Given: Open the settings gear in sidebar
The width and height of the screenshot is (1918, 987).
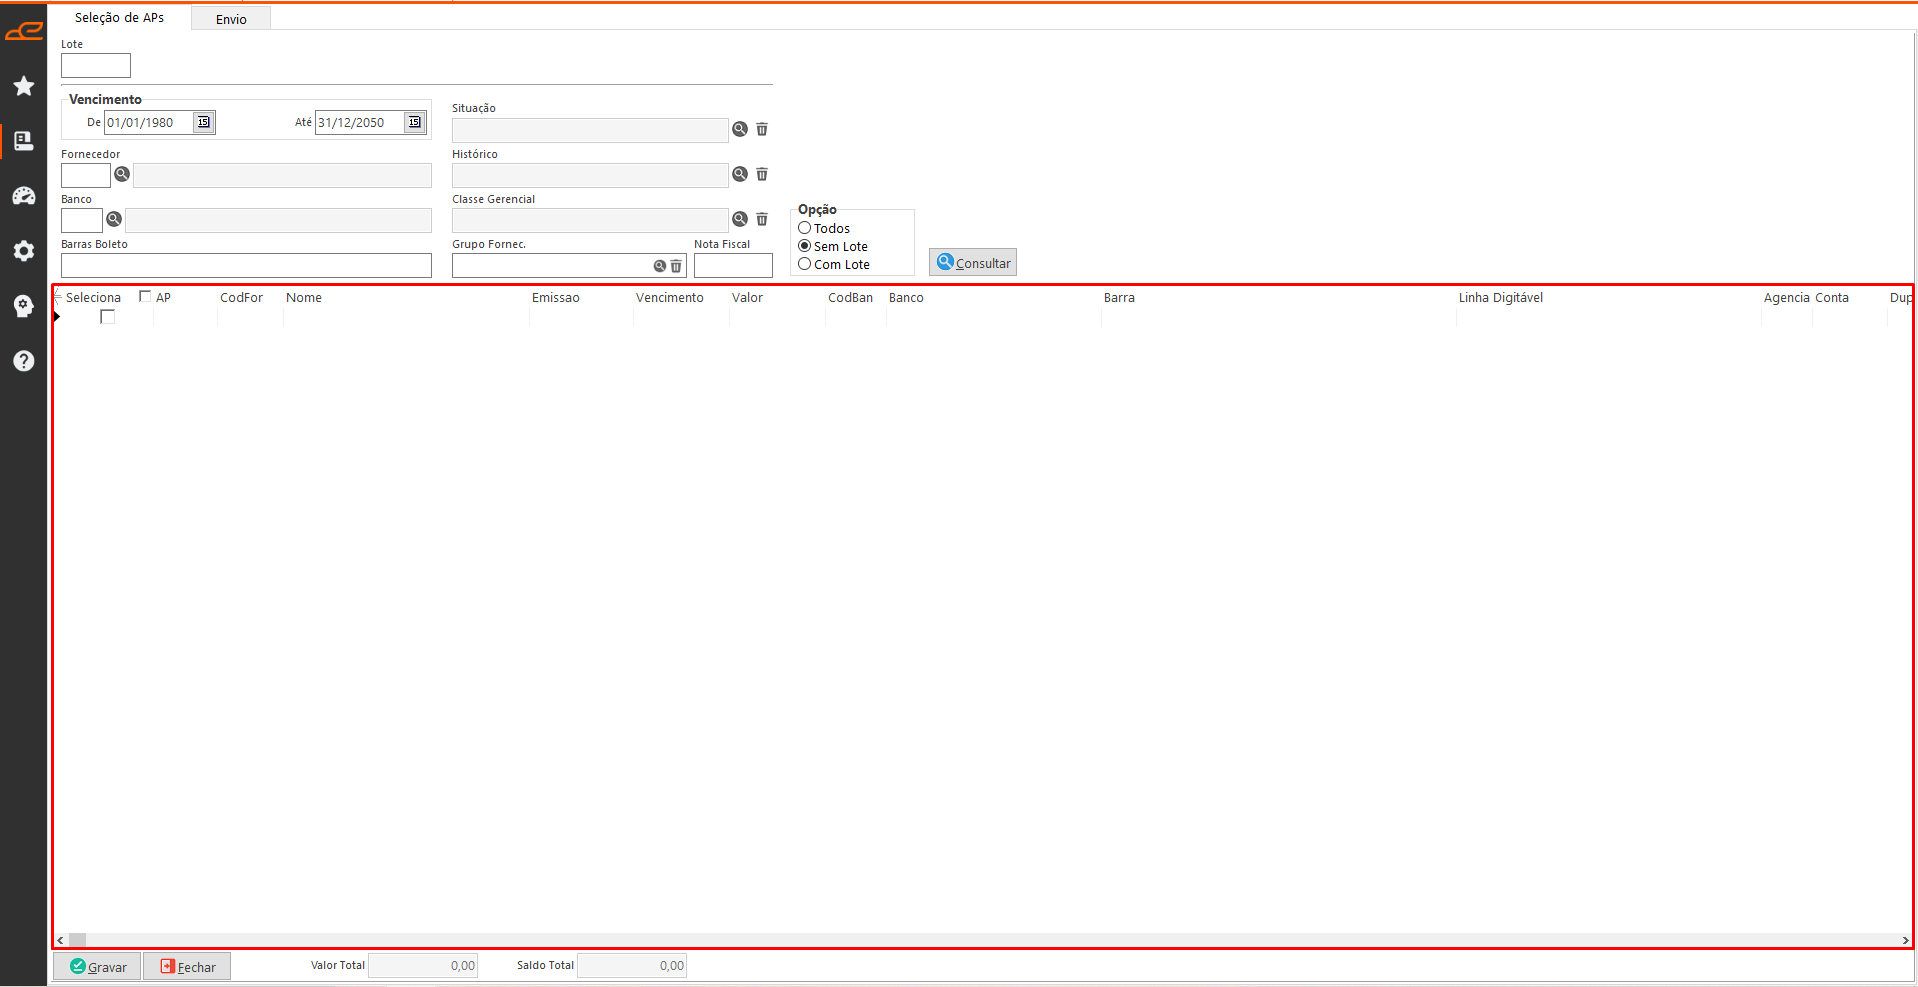Looking at the screenshot, I should pyautogui.click(x=24, y=251).
